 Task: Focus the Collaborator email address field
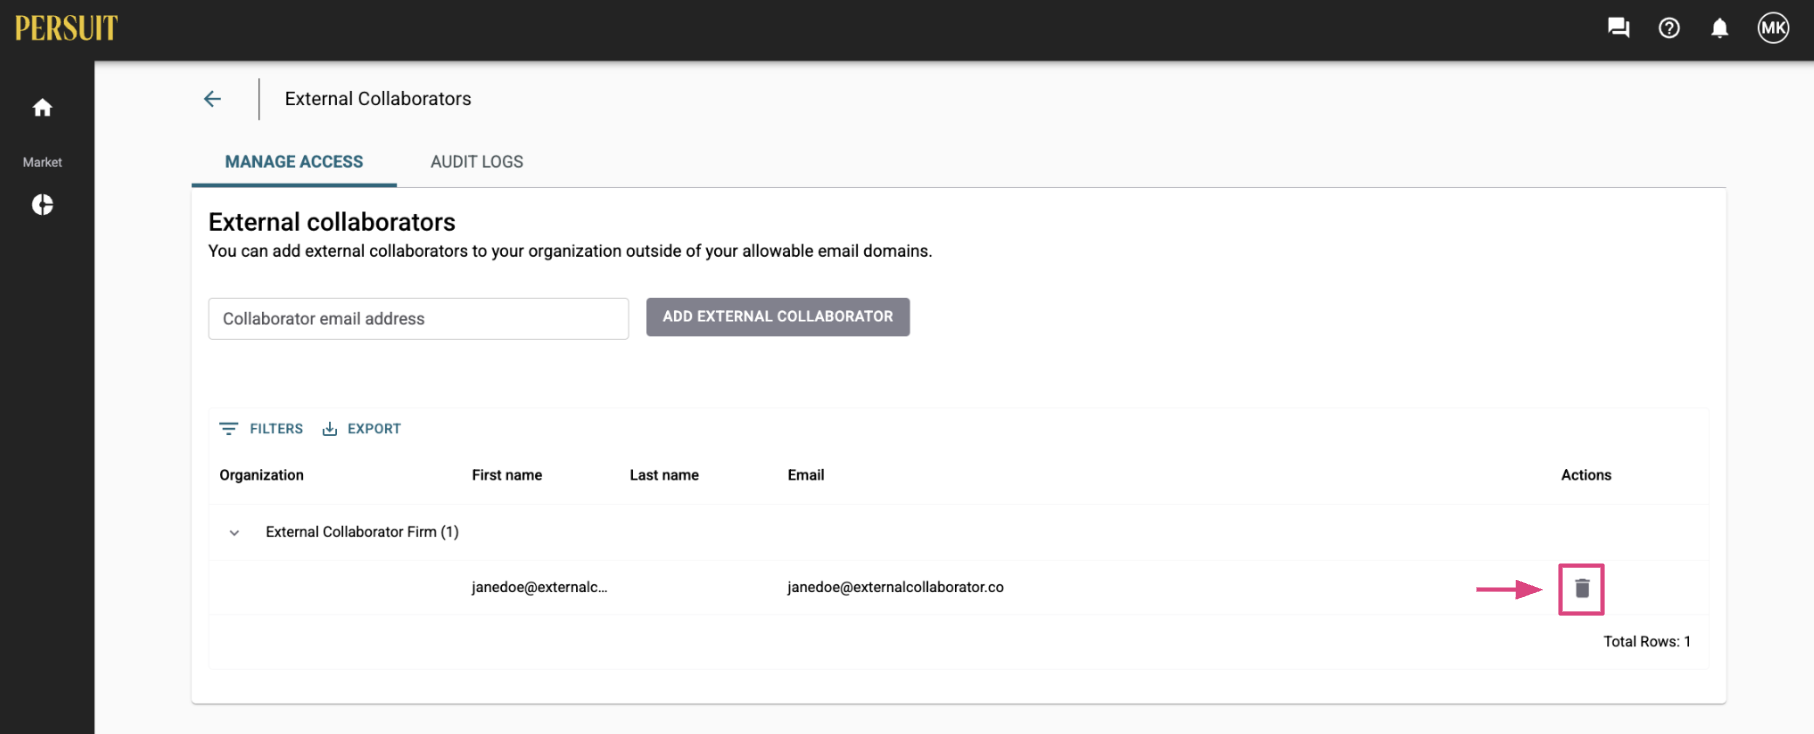pos(418,318)
